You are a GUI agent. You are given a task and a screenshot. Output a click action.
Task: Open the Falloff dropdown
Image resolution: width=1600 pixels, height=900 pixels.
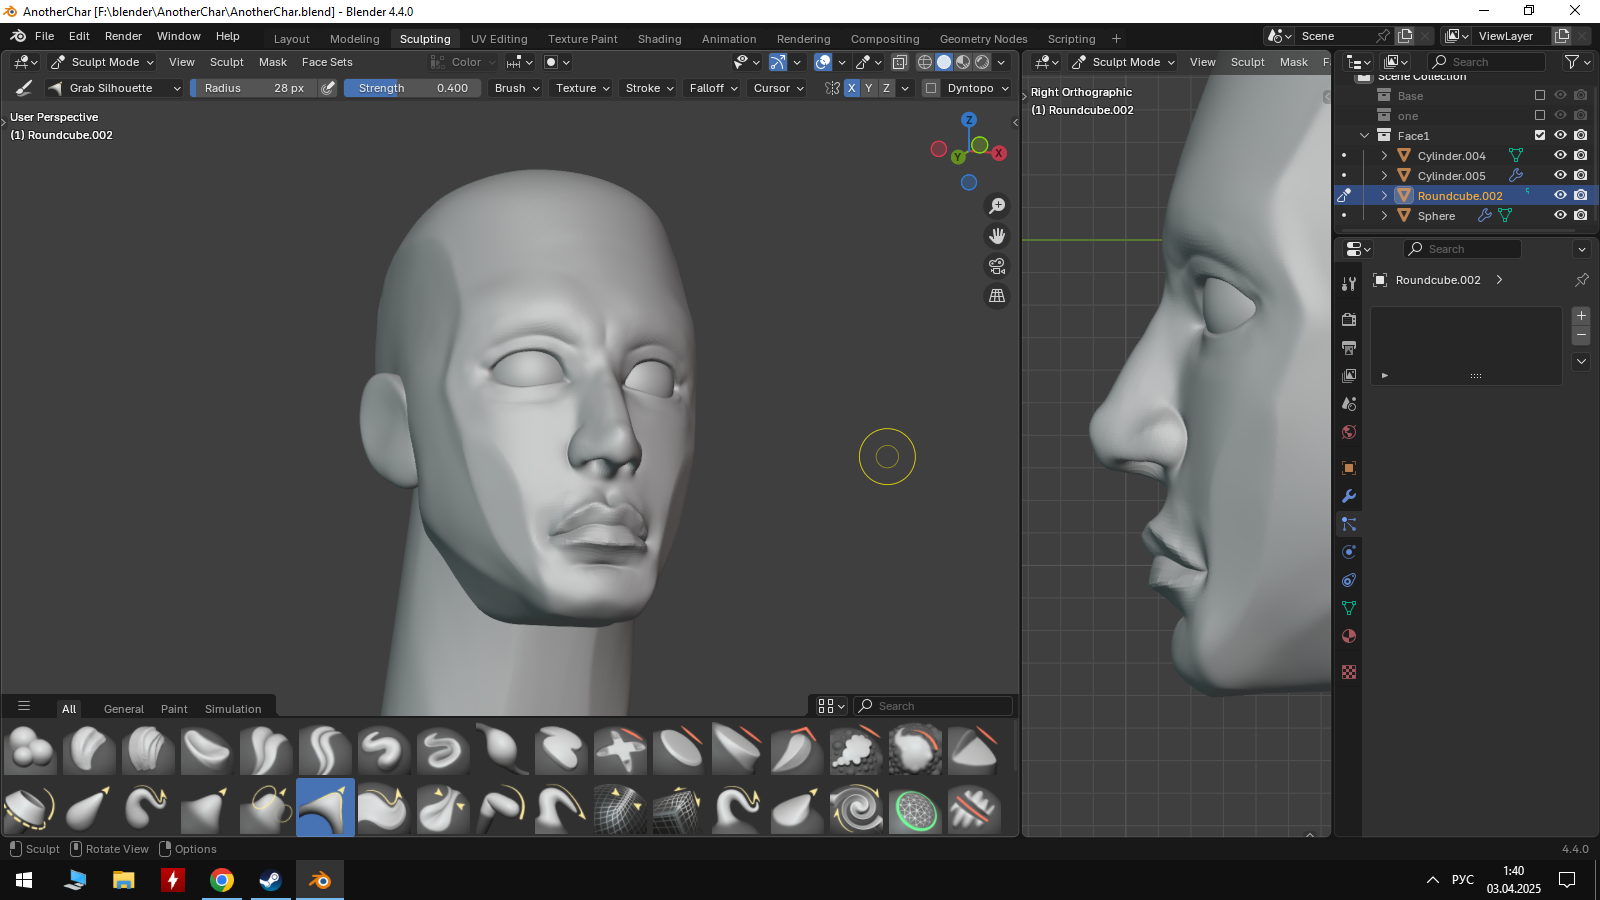click(713, 88)
